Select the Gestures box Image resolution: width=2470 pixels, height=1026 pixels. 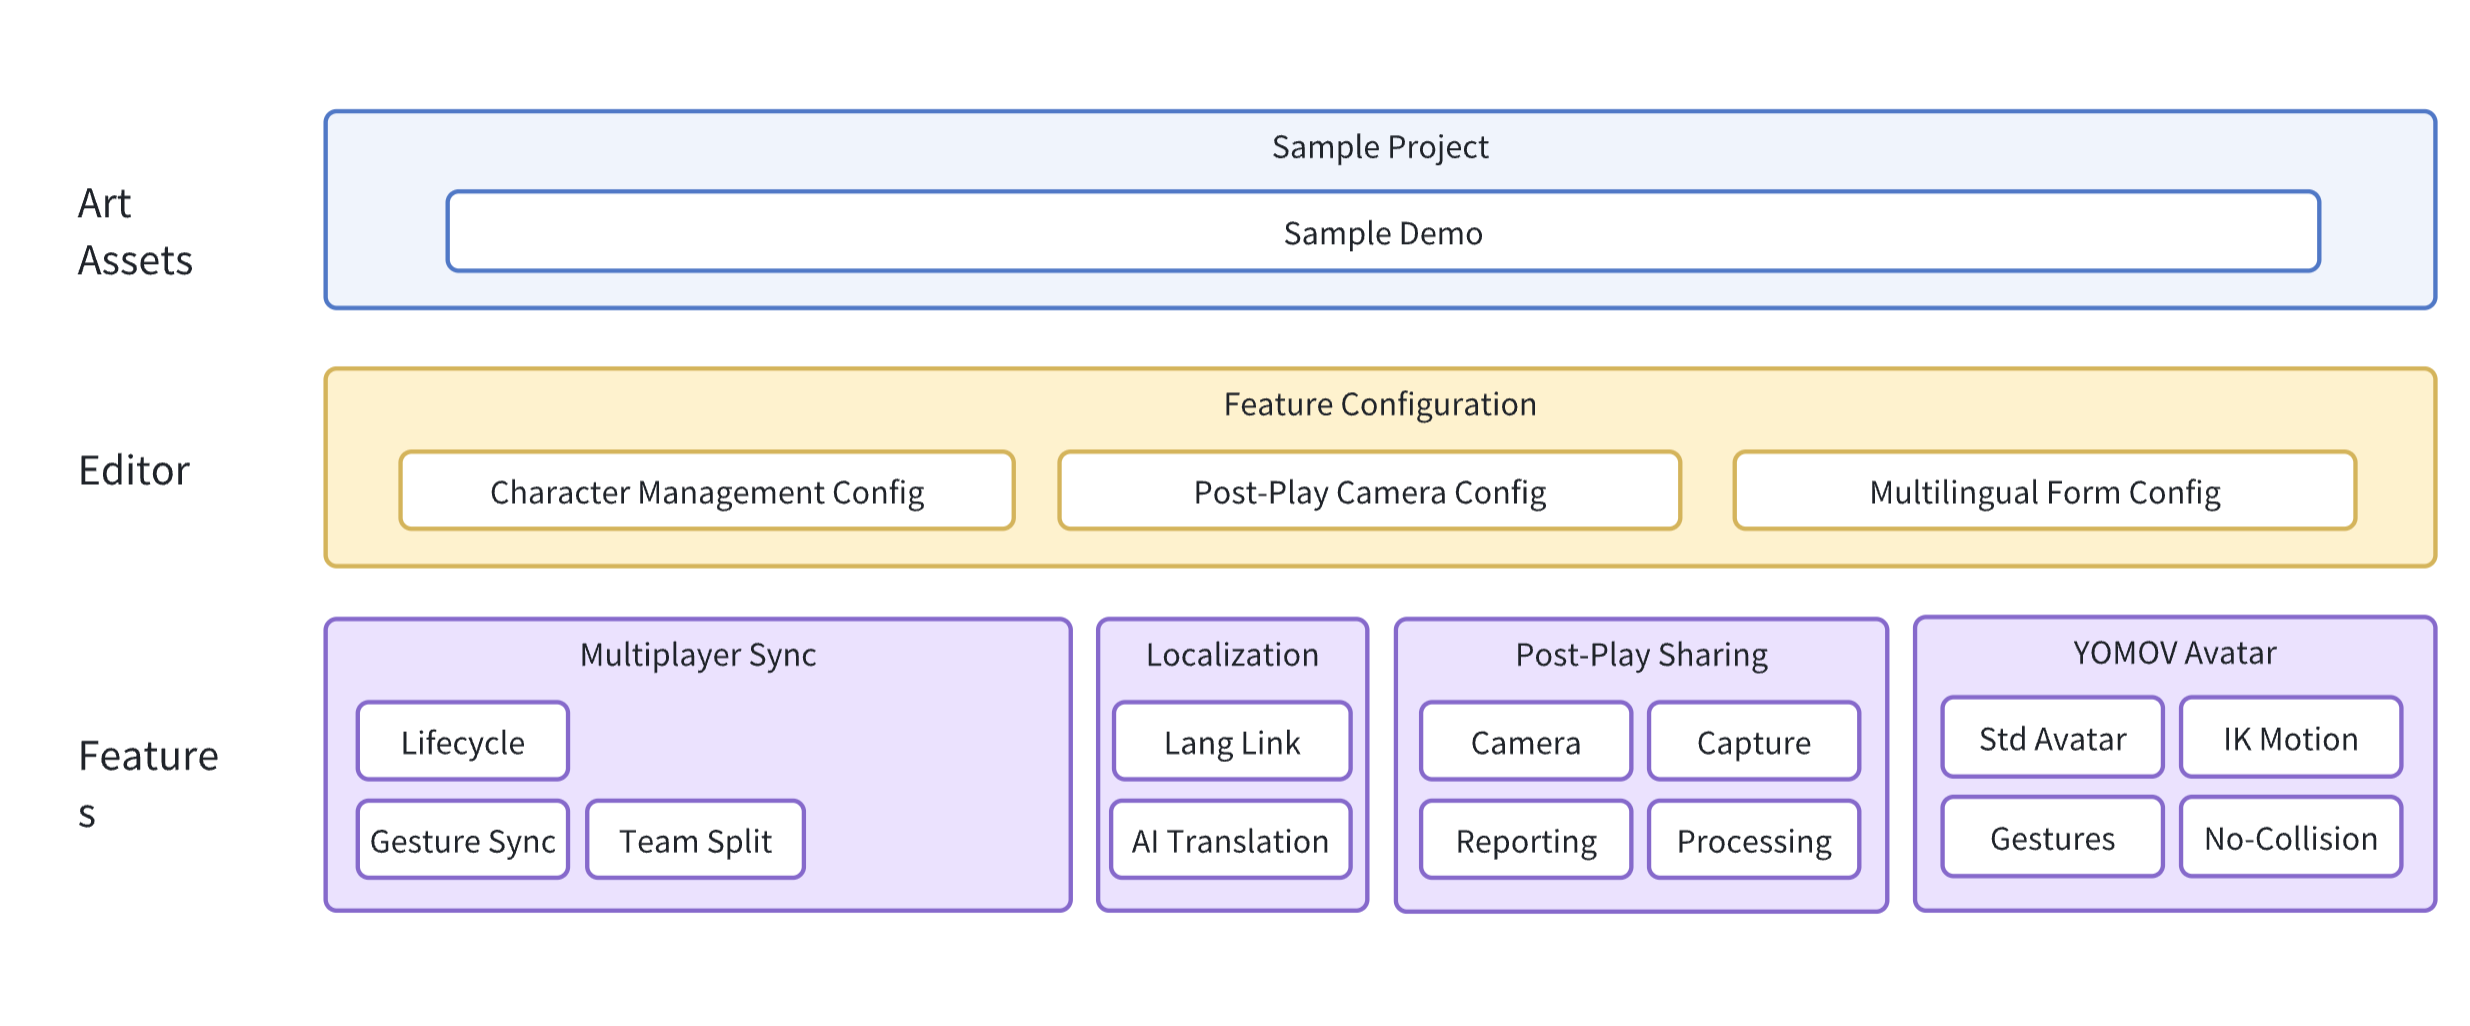[x=2053, y=837]
